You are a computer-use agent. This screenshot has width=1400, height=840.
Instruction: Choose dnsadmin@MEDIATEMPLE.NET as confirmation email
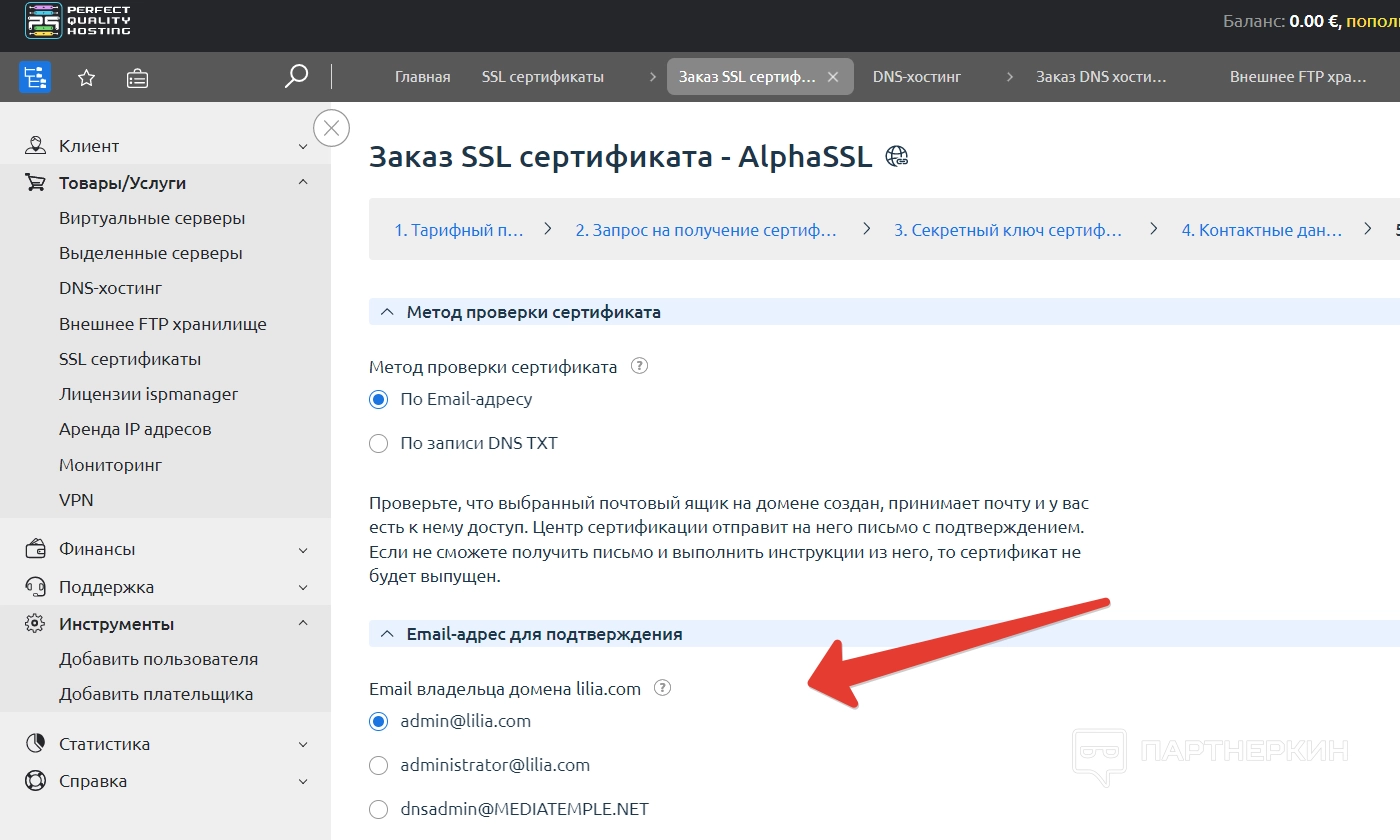click(x=378, y=810)
